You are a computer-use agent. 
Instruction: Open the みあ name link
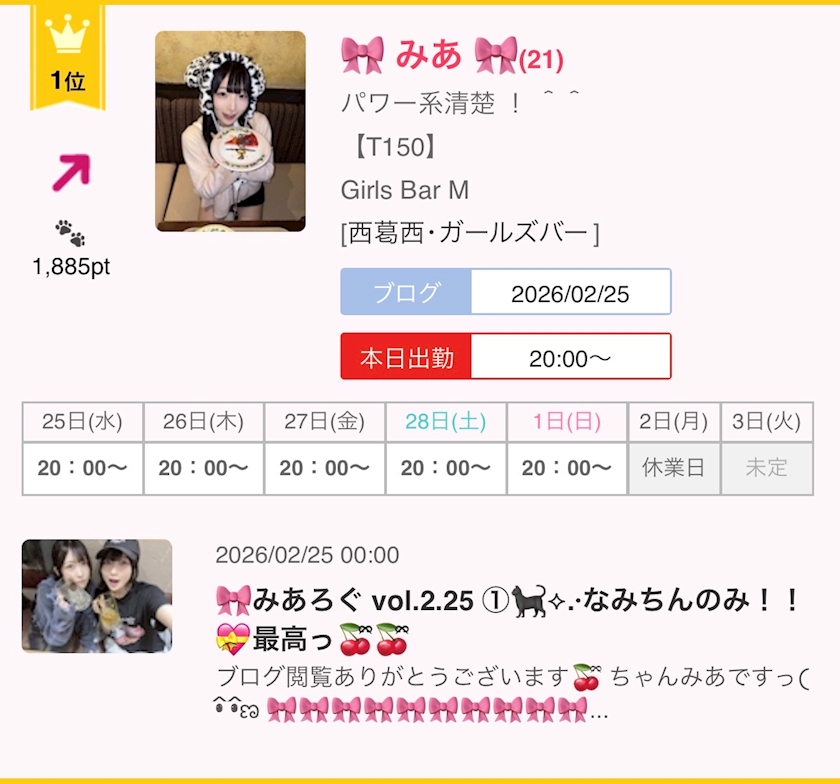tap(428, 55)
